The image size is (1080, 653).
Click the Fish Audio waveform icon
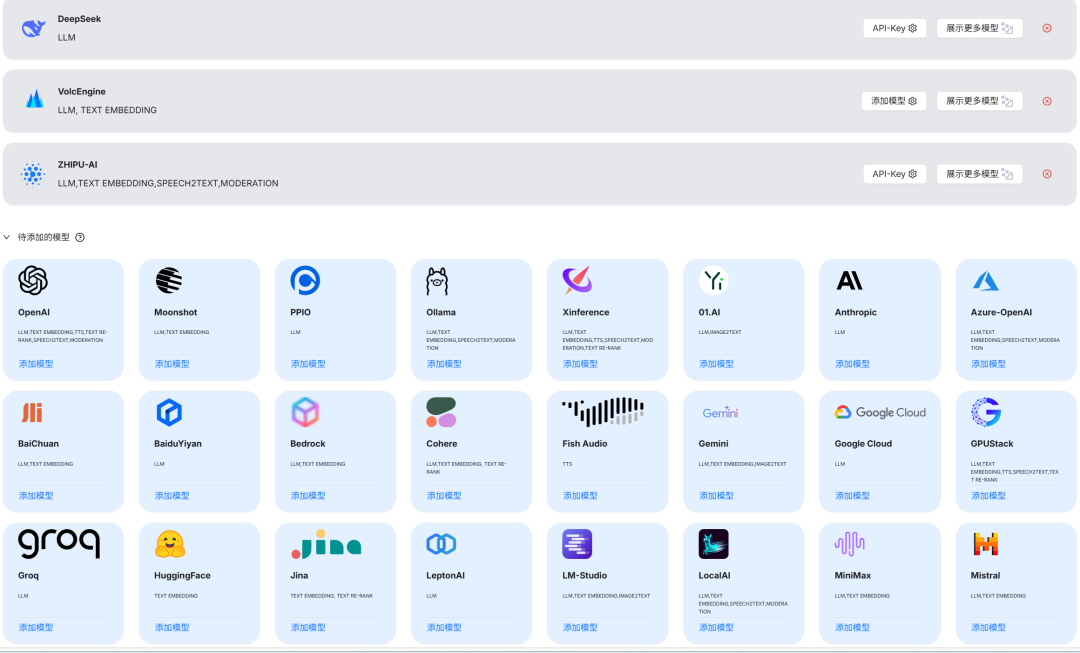click(x=602, y=412)
